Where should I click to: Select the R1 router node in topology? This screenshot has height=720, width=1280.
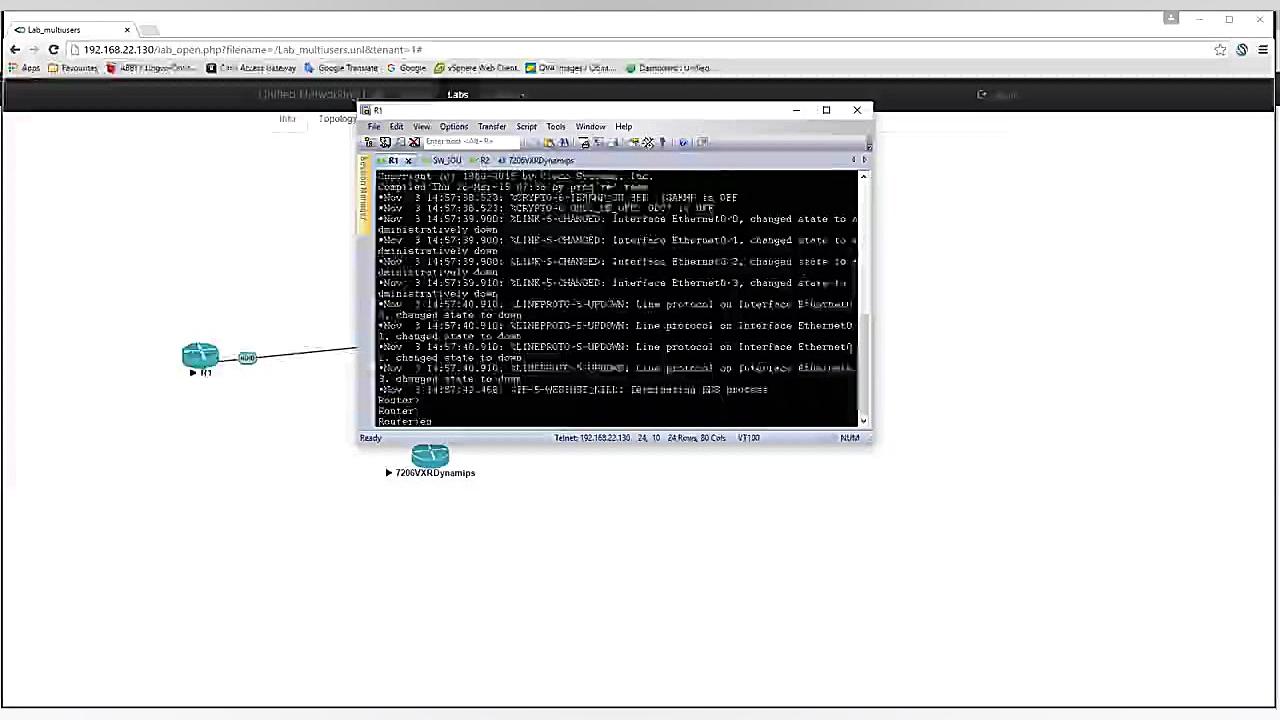coord(200,355)
